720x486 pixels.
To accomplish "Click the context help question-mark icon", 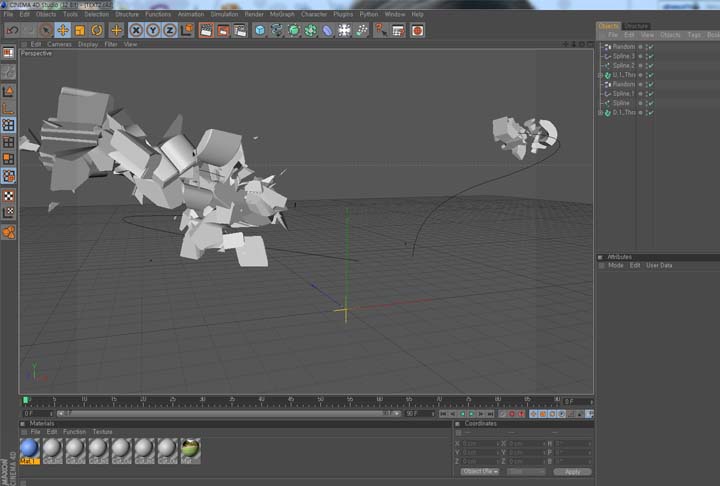I will click(381, 30).
